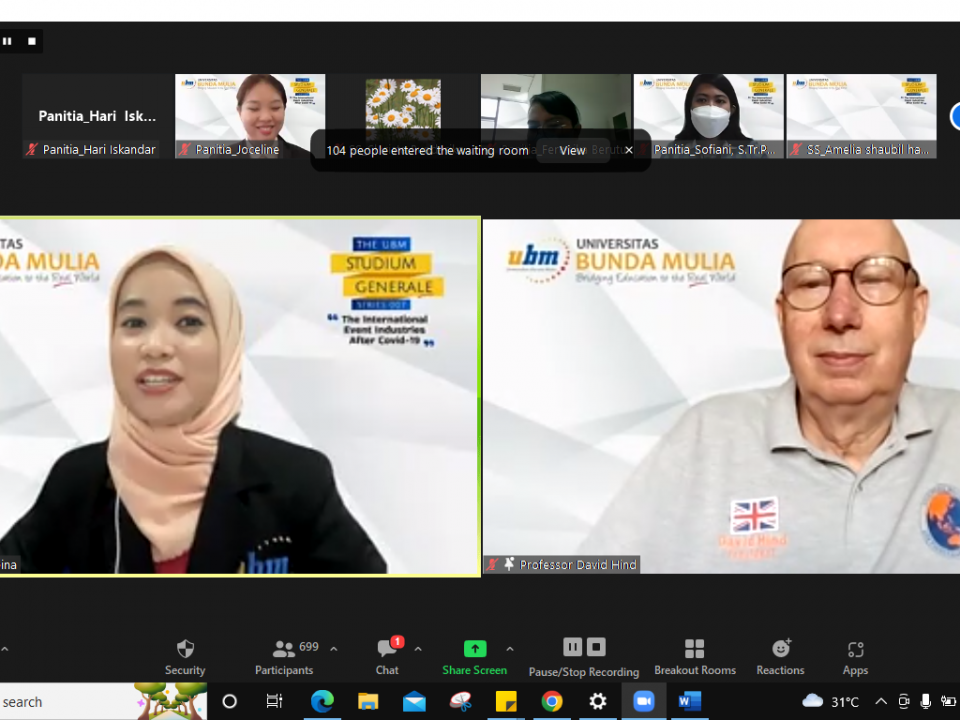The width and height of the screenshot is (960, 720).
Task: Open the Security menu in the Zoom toolbar
Action: click(x=185, y=658)
